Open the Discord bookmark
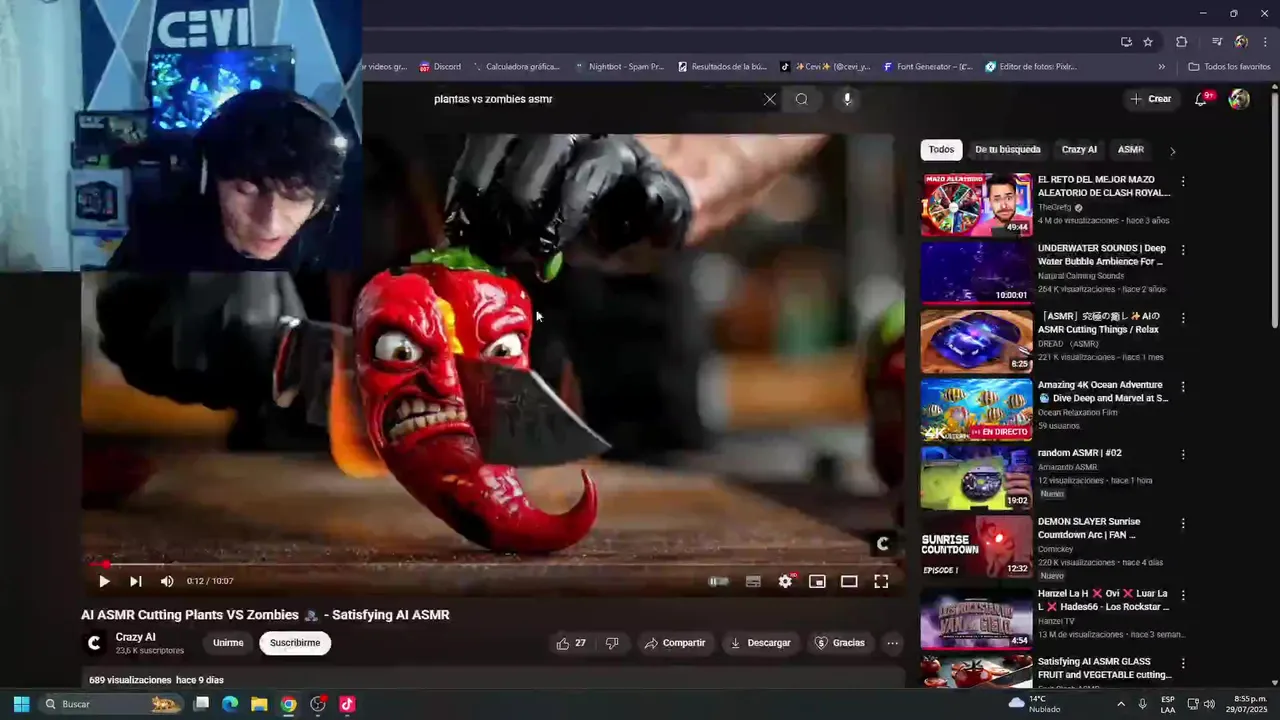1280x720 pixels. pyautogui.click(x=440, y=67)
